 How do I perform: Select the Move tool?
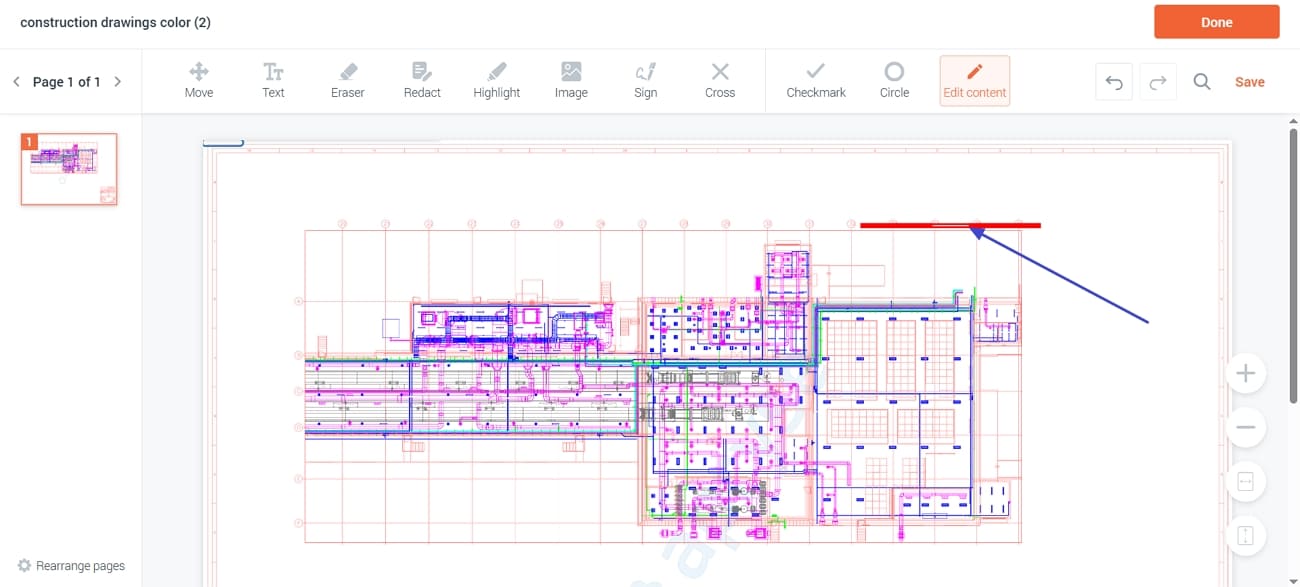click(x=199, y=81)
